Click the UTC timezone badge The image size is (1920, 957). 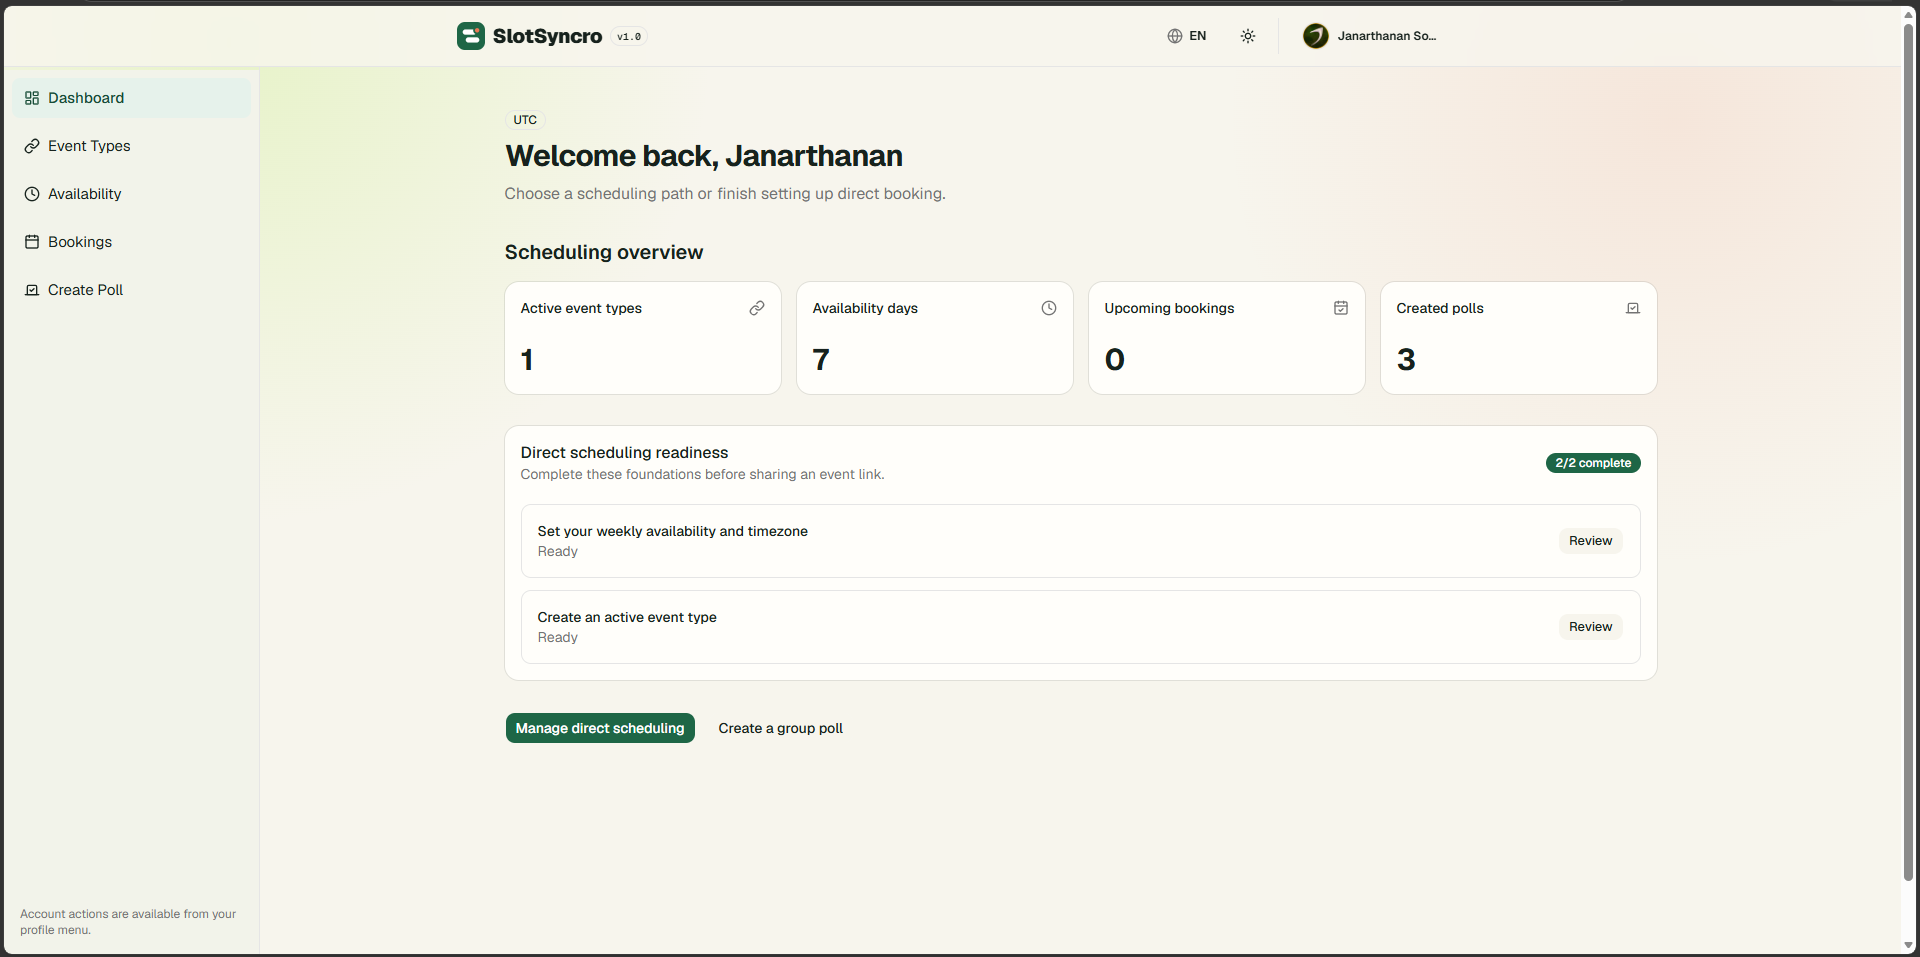click(525, 120)
